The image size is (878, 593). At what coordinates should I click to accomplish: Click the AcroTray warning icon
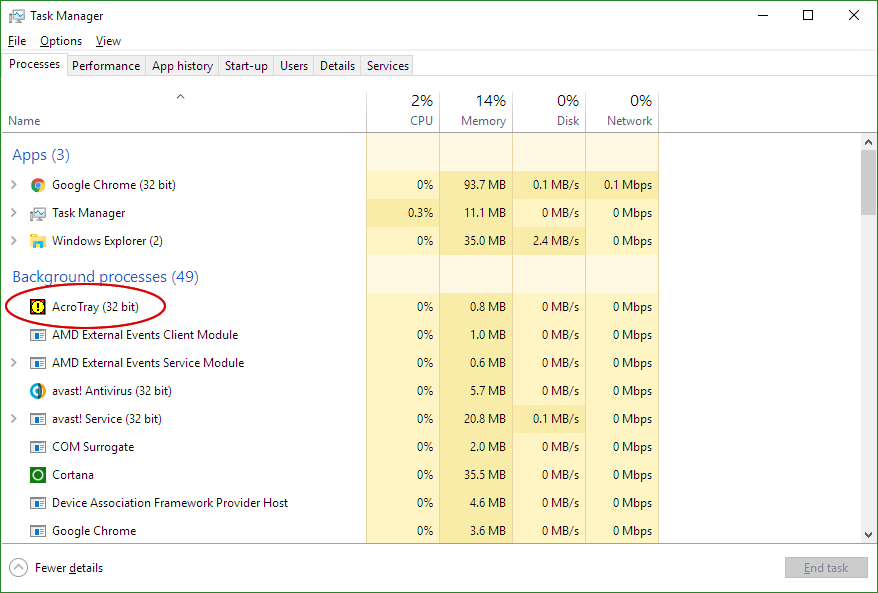(38, 307)
